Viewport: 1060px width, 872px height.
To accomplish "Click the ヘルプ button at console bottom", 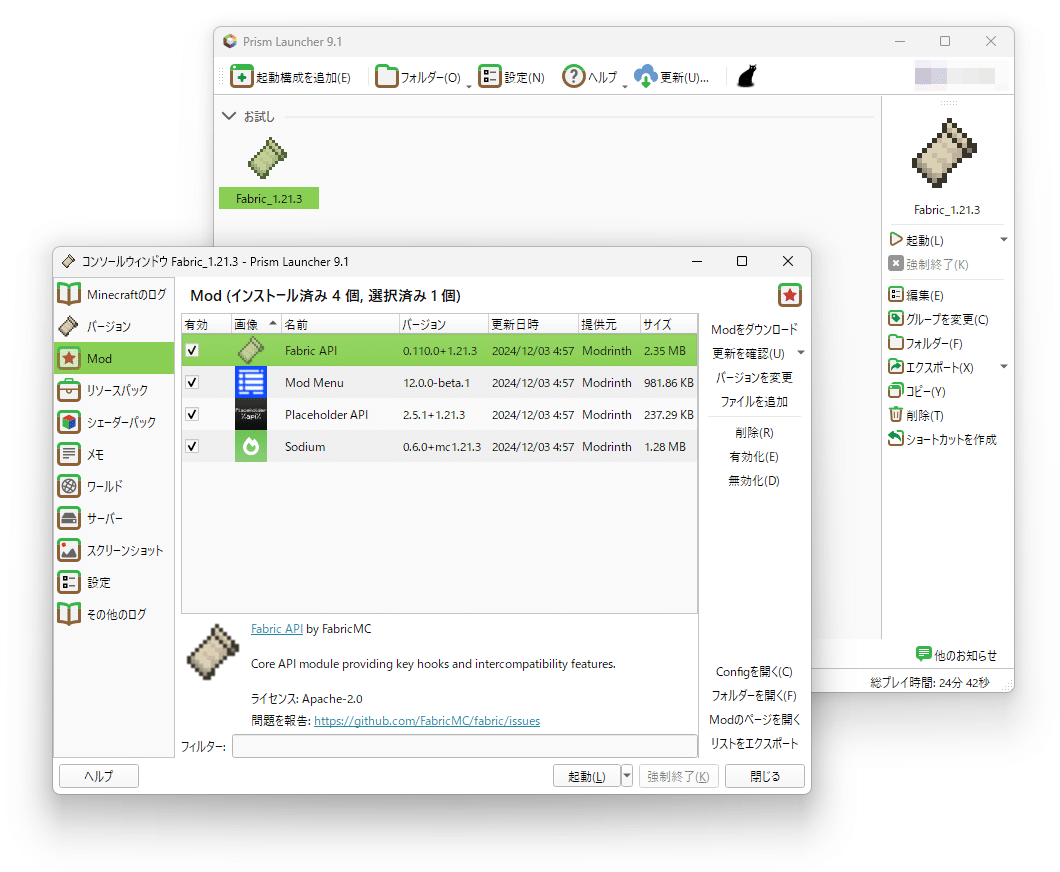I will 99,776.
